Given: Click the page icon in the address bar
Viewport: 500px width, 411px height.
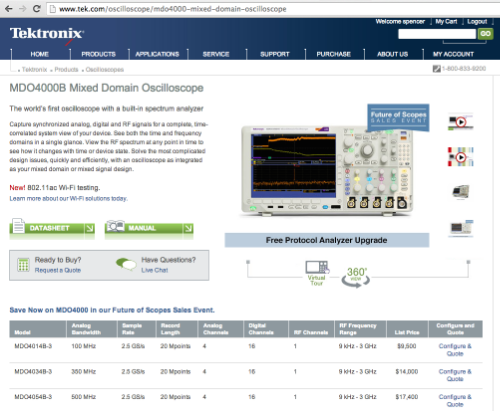Looking at the screenshot, I should click(52, 9).
